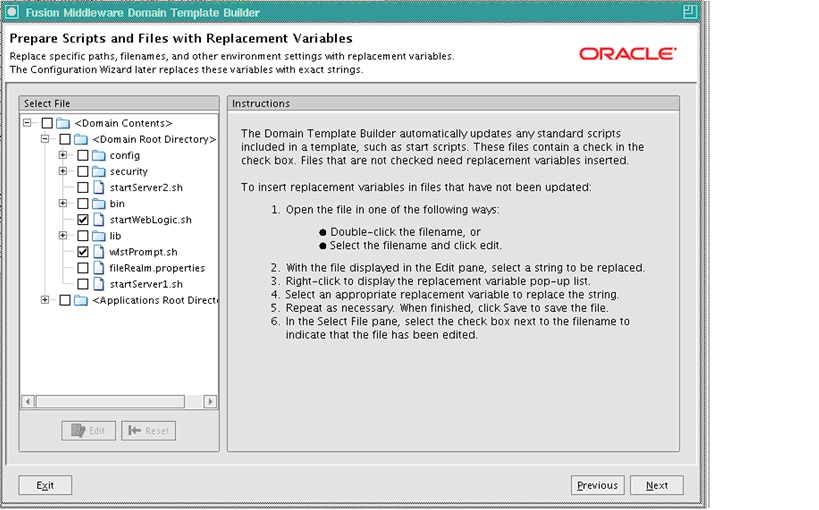Viewport: 819px width, 510px height.
Task: Click the fileRealm.properties file icon
Action: [99, 268]
